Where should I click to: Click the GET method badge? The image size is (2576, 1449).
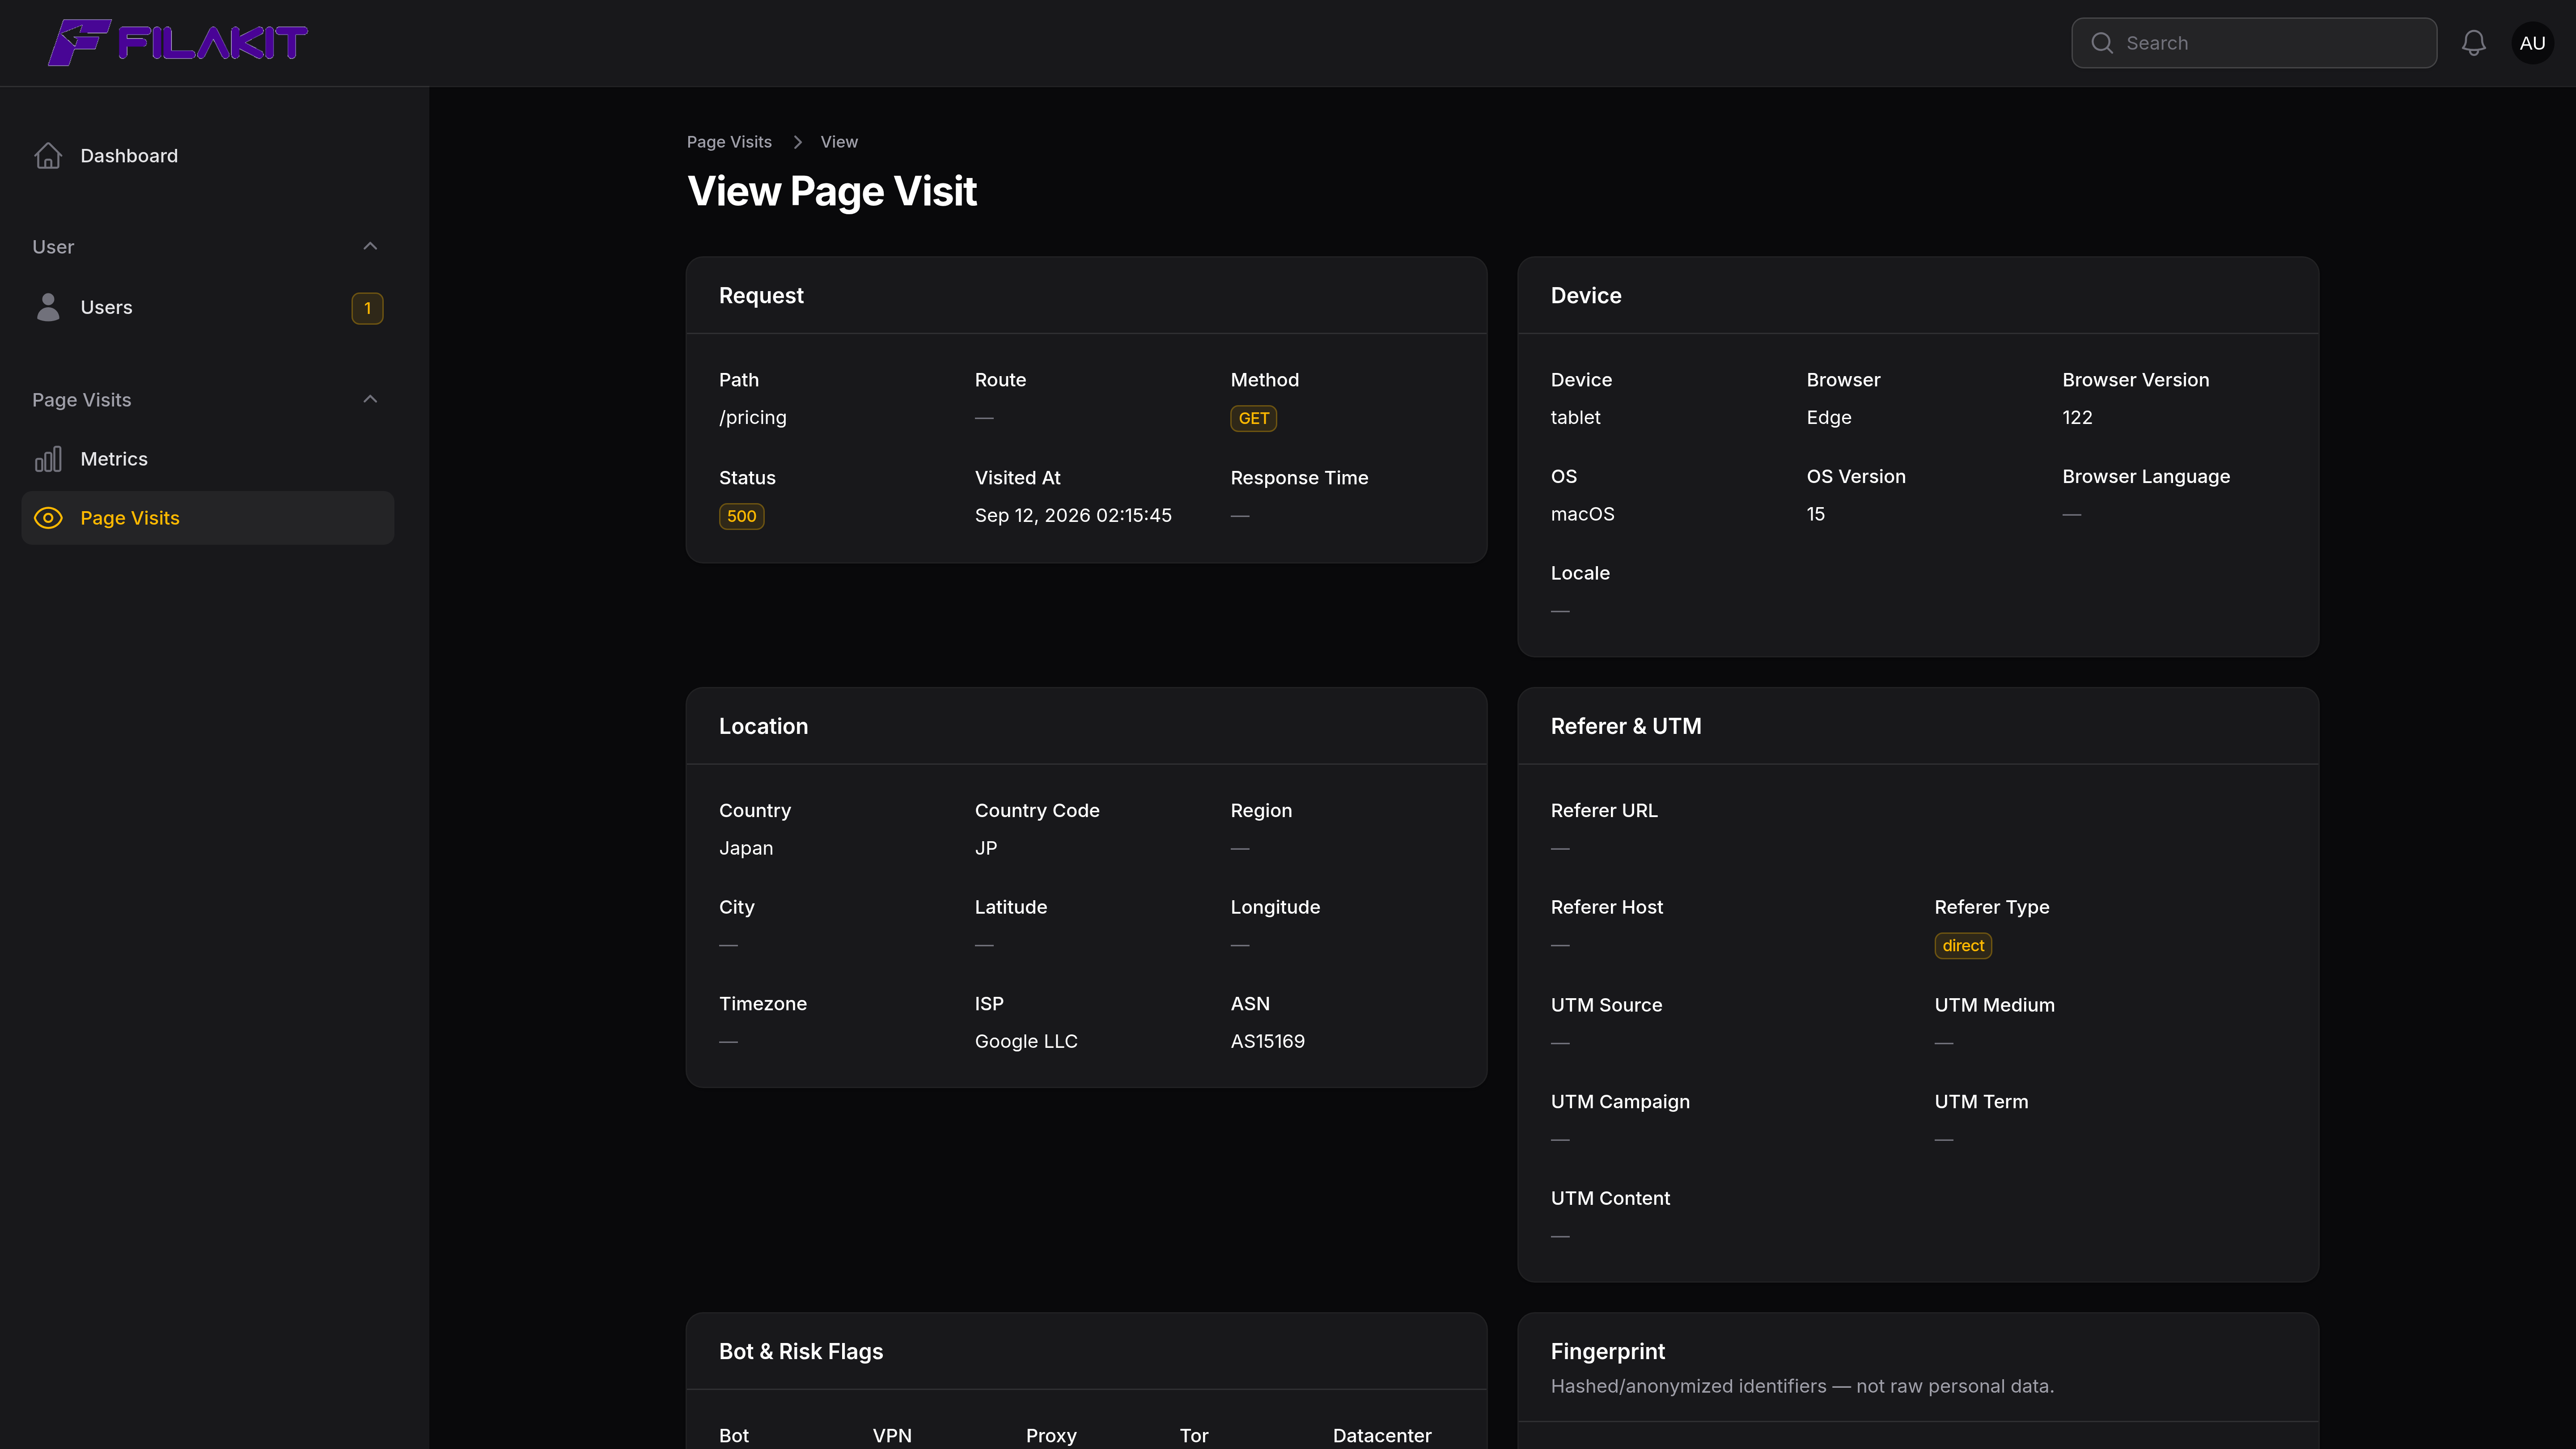tap(1253, 418)
